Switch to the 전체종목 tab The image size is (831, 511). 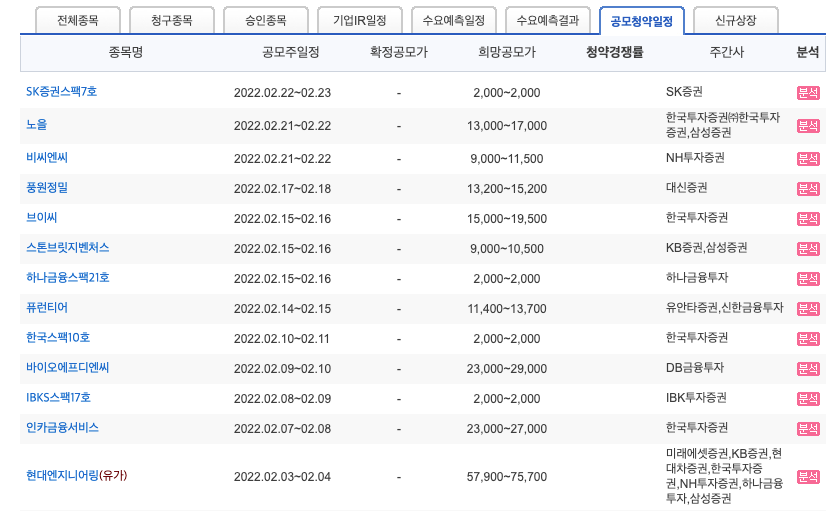tap(78, 21)
